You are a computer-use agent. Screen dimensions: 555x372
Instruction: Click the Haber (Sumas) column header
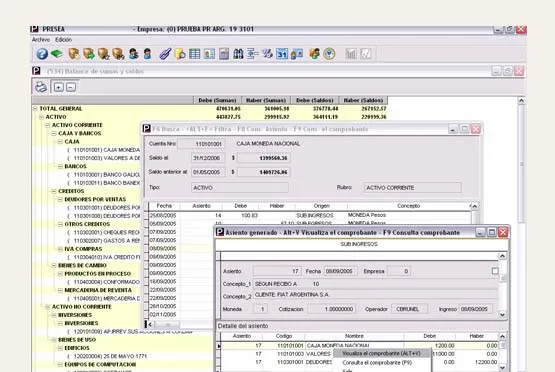click(266, 100)
